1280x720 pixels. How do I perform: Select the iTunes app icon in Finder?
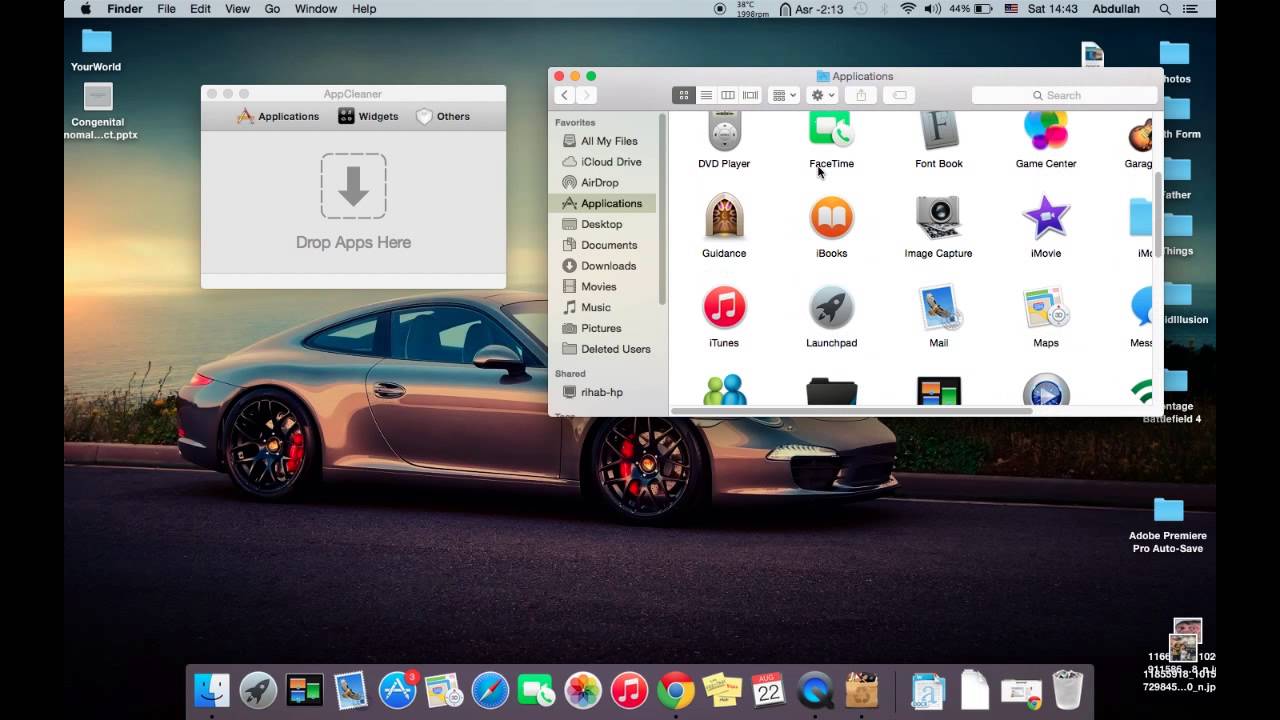(724, 307)
